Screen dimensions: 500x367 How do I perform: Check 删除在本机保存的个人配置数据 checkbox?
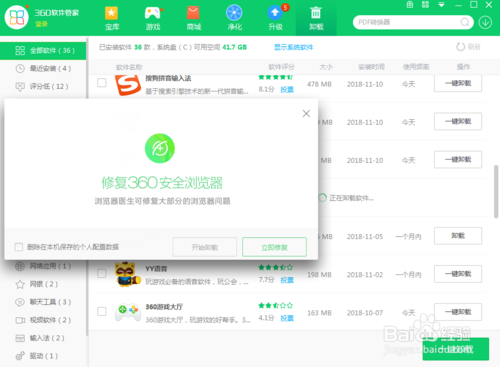tap(19, 247)
